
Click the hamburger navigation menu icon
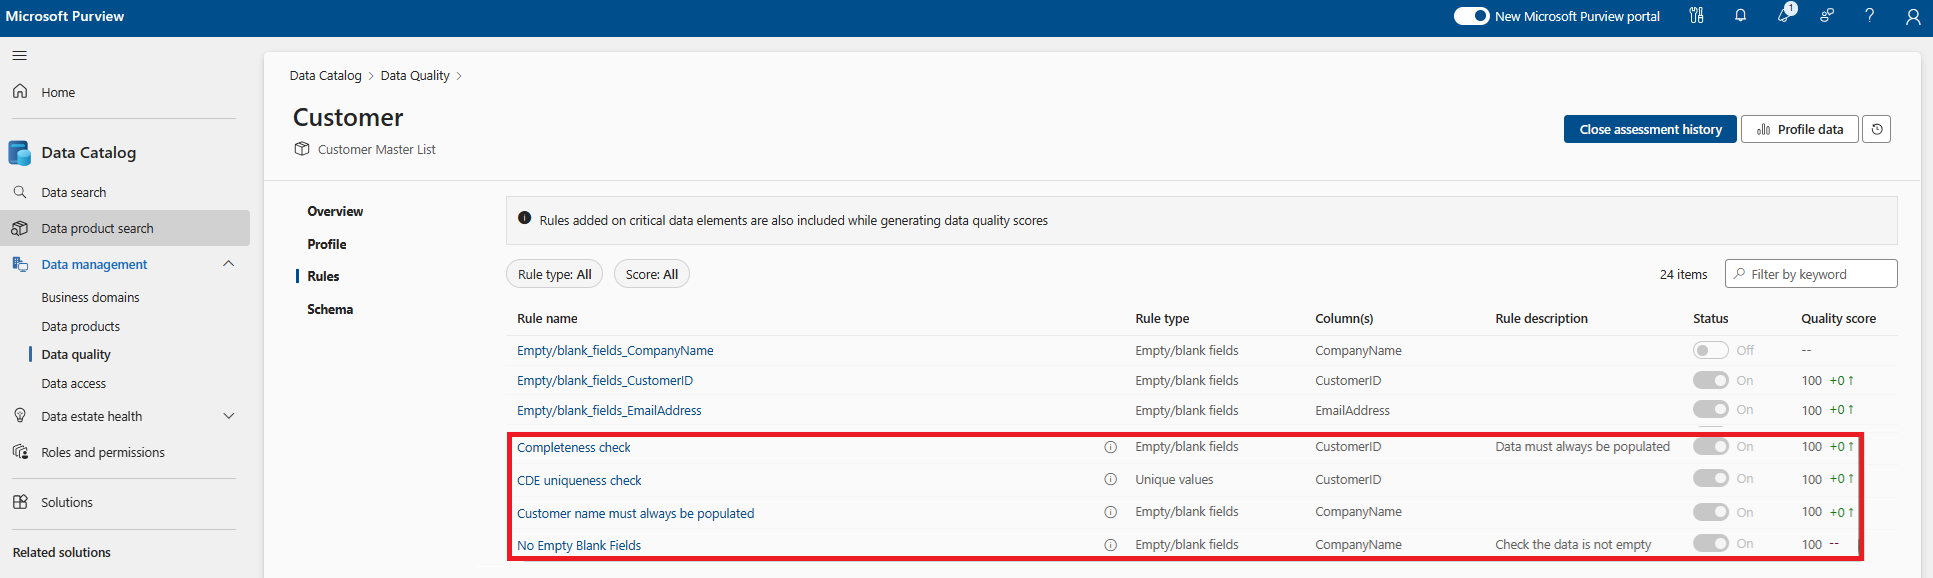point(20,56)
